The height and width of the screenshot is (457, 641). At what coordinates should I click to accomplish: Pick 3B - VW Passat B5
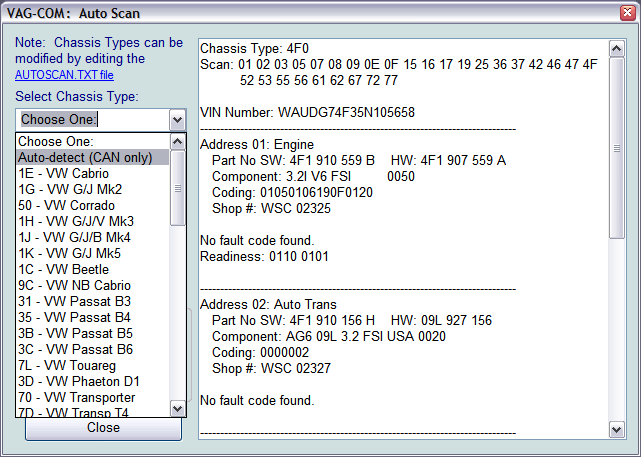click(93, 333)
